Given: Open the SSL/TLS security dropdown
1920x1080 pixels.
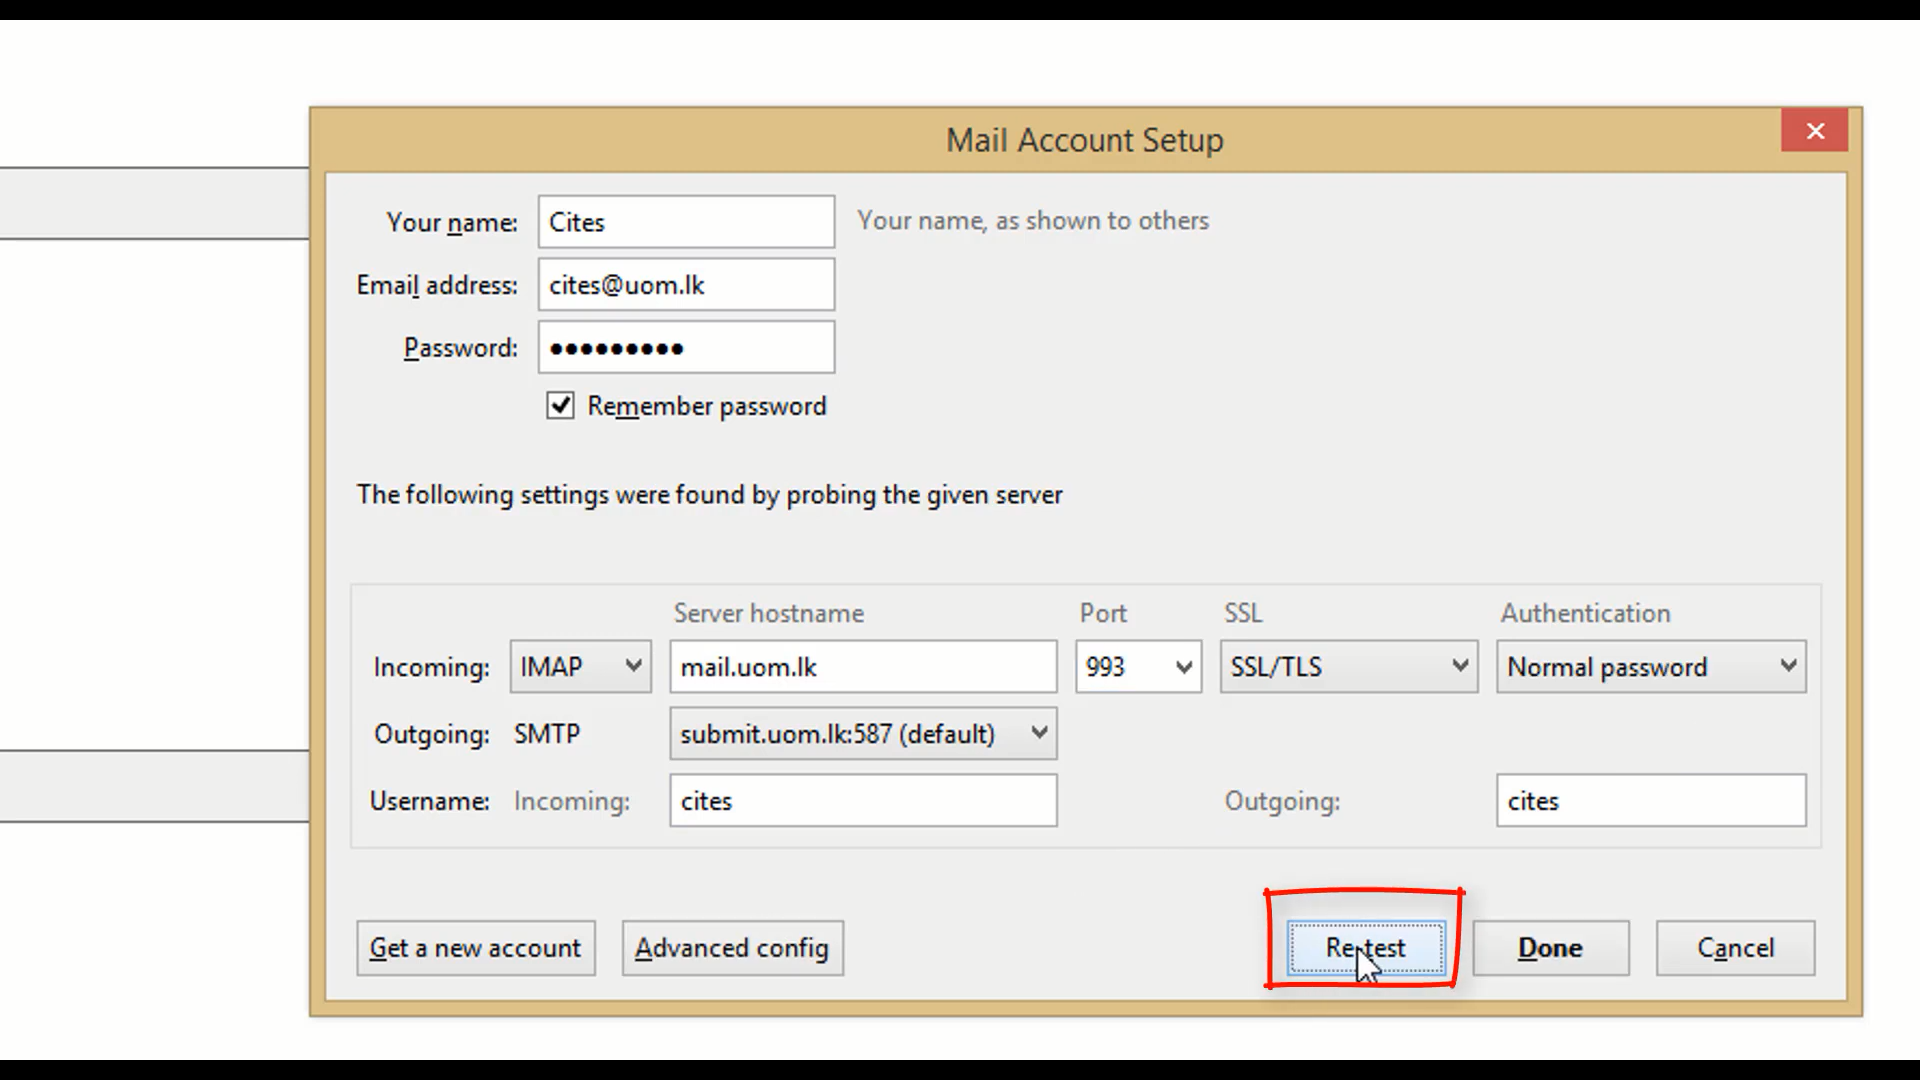Looking at the screenshot, I should click(x=1348, y=667).
